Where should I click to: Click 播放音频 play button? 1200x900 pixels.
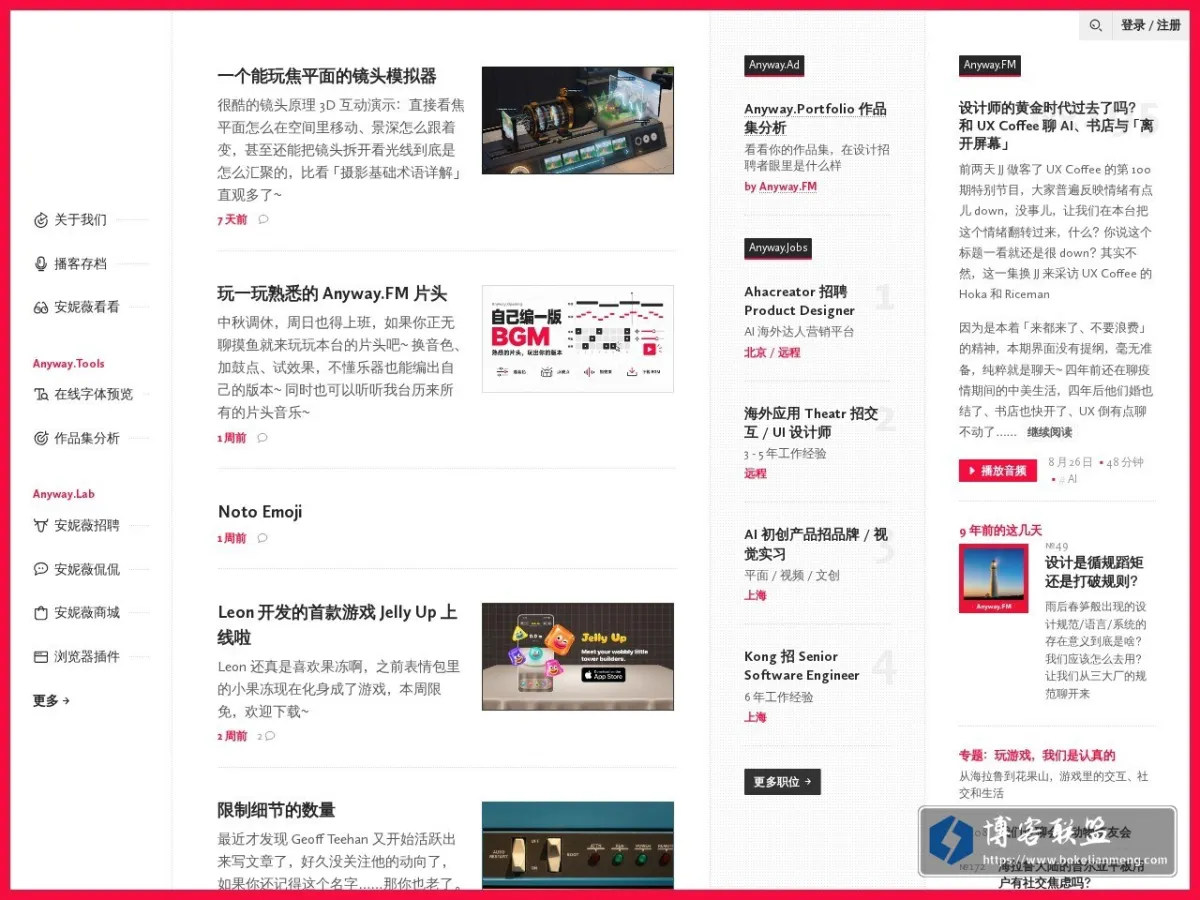[x=997, y=471]
